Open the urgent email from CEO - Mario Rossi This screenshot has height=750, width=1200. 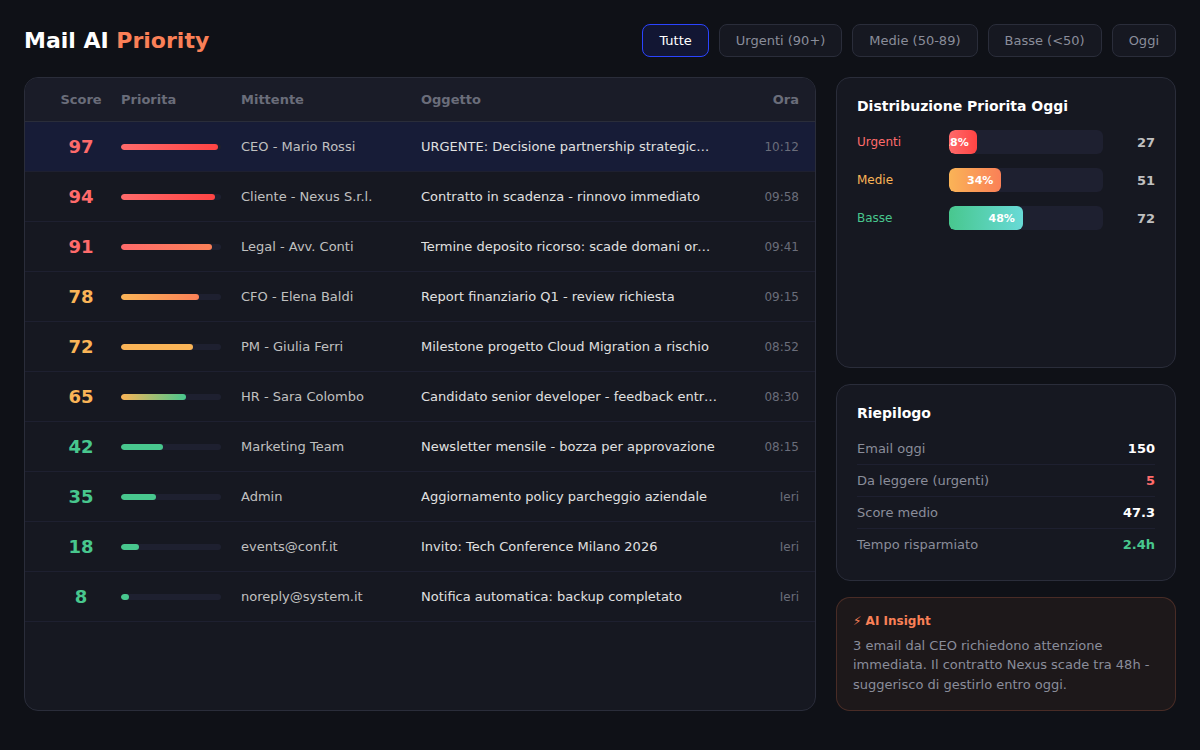[x=420, y=146]
